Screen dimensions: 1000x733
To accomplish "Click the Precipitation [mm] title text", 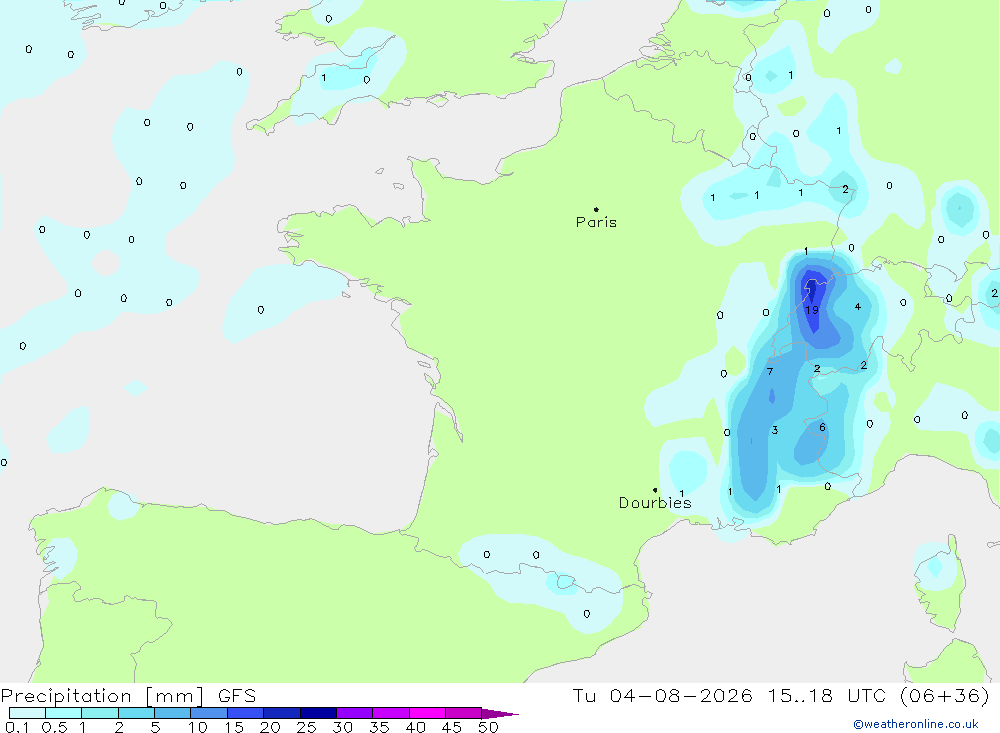I will (102, 696).
